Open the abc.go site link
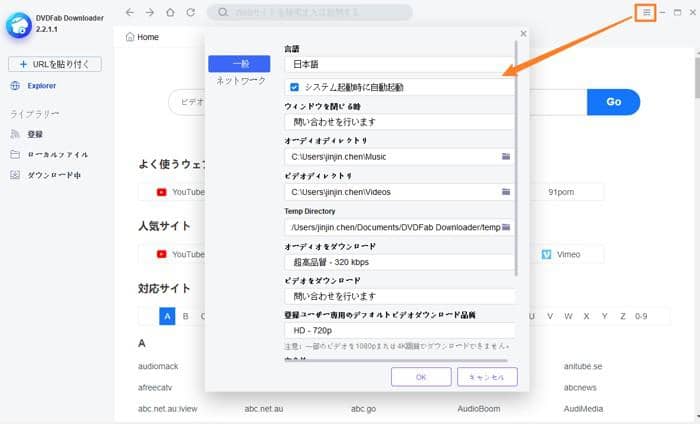 (363, 409)
